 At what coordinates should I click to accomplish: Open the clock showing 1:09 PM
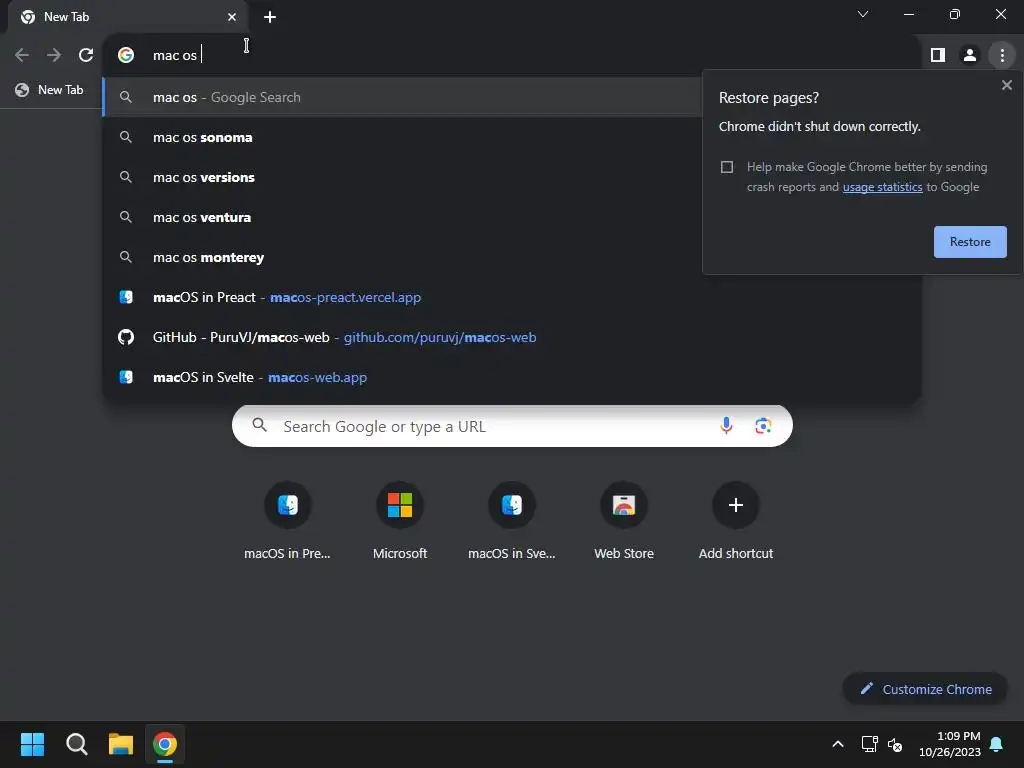[950, 744]
